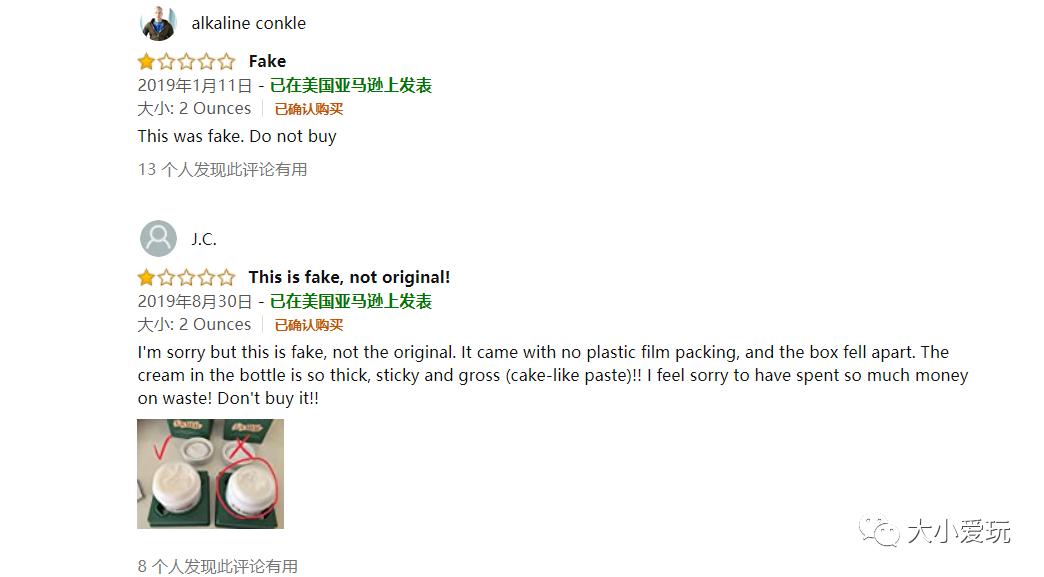Click "大小: 2 Ounces" under alkaline conkle's review
Viewport: 1044px width, 577px height.
coord(194,108)
